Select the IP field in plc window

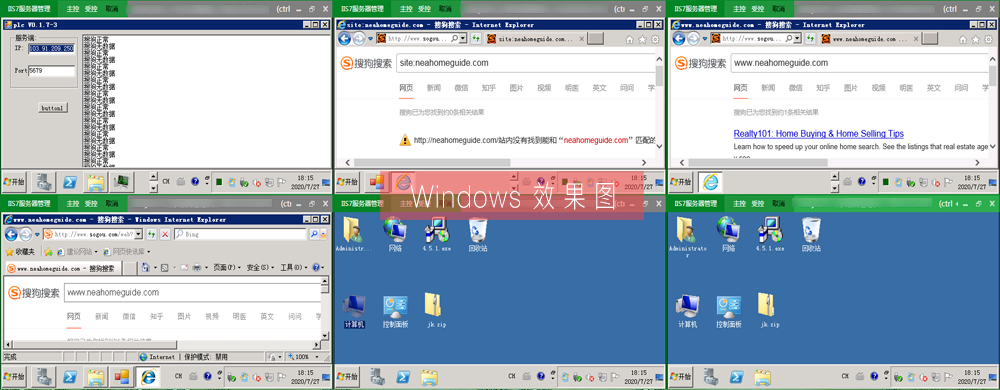[x=52, y=48]
